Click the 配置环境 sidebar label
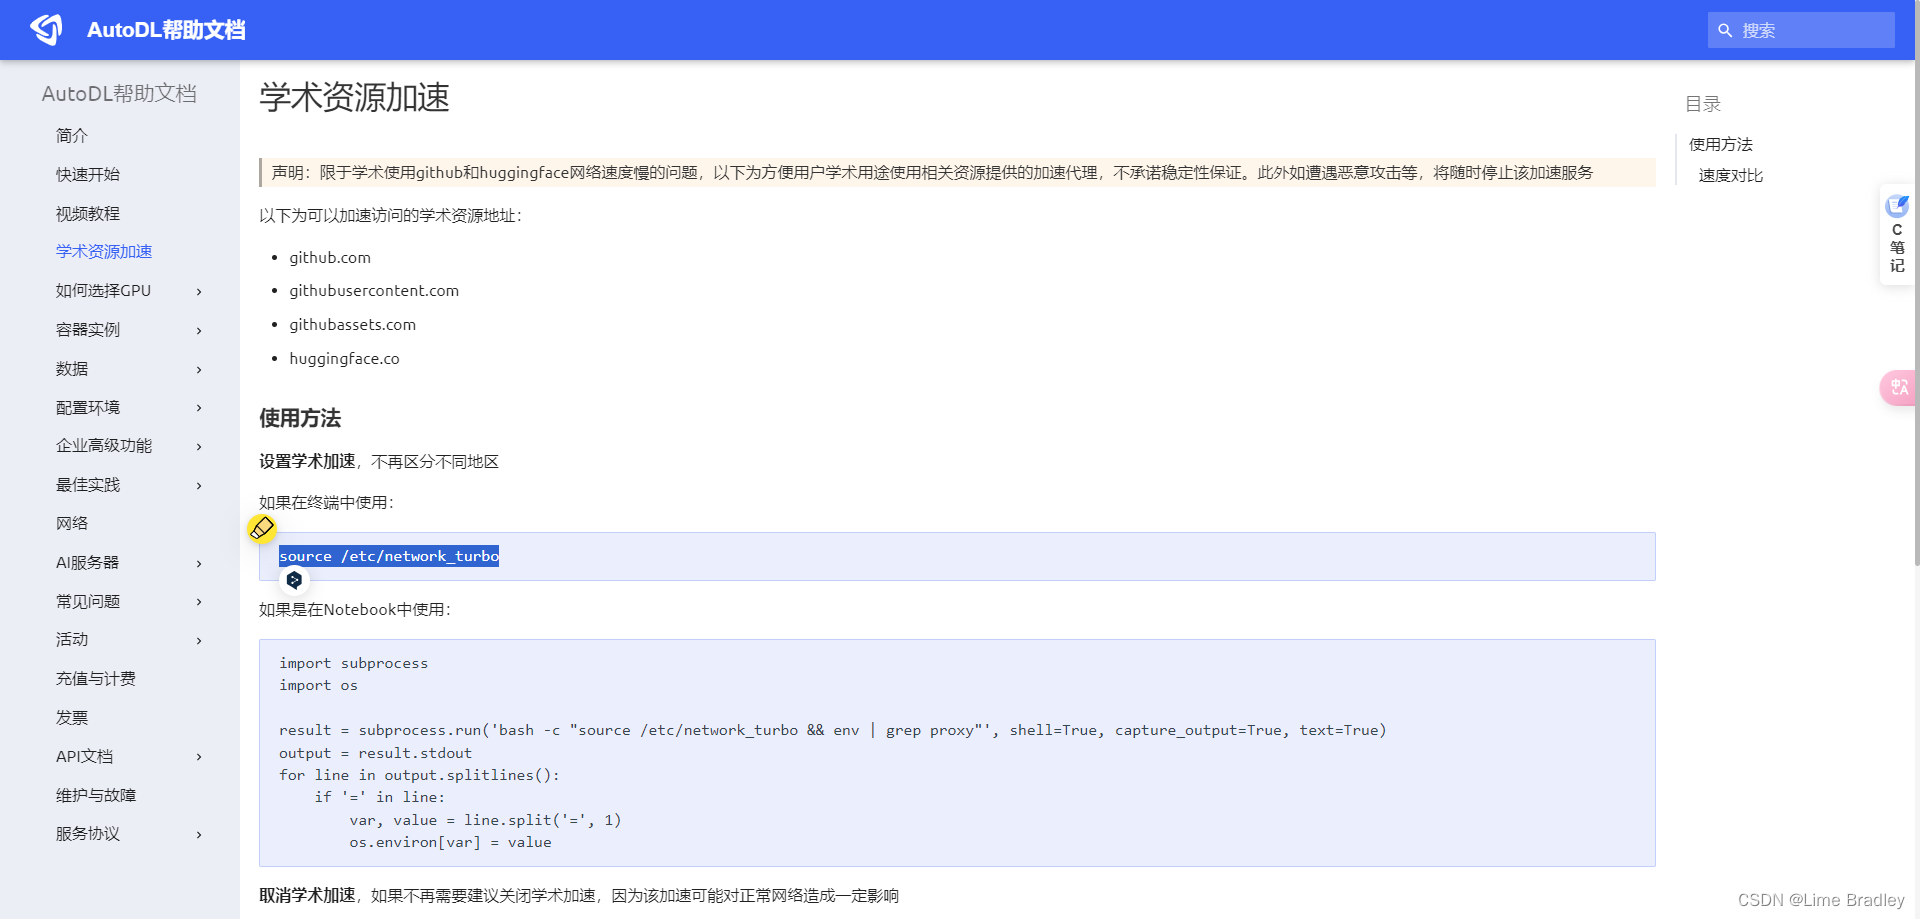The height and width of the screenshot is (919, 1920). click(x=88, y=407)
